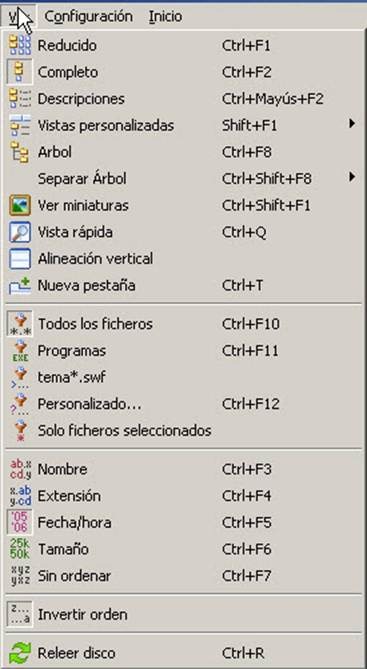The width and height of the screenshot is (367, 669).
Task: Select Solo ficheros seleccionados
Action: (184, 430)
